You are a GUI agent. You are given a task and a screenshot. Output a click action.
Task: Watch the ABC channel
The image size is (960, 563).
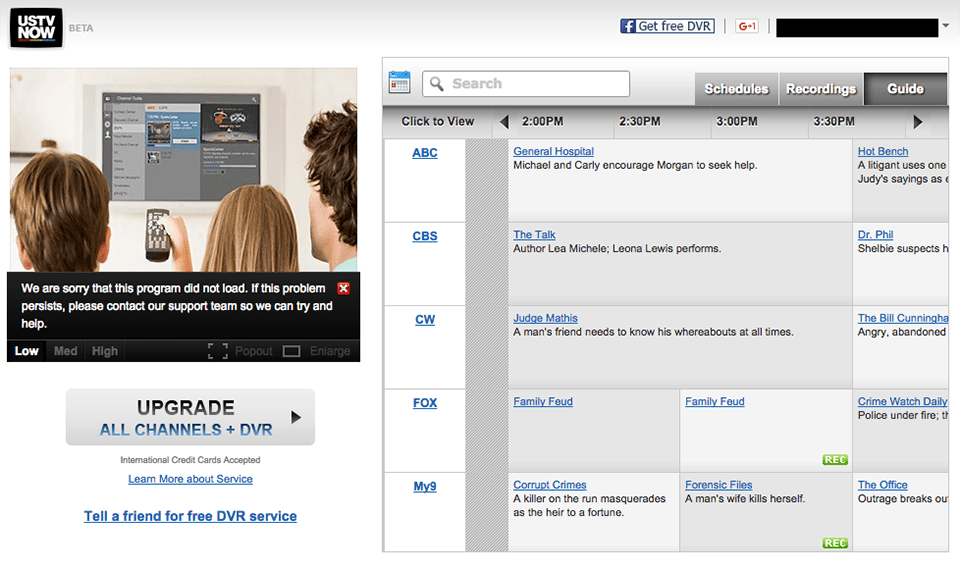pos(425,153)
